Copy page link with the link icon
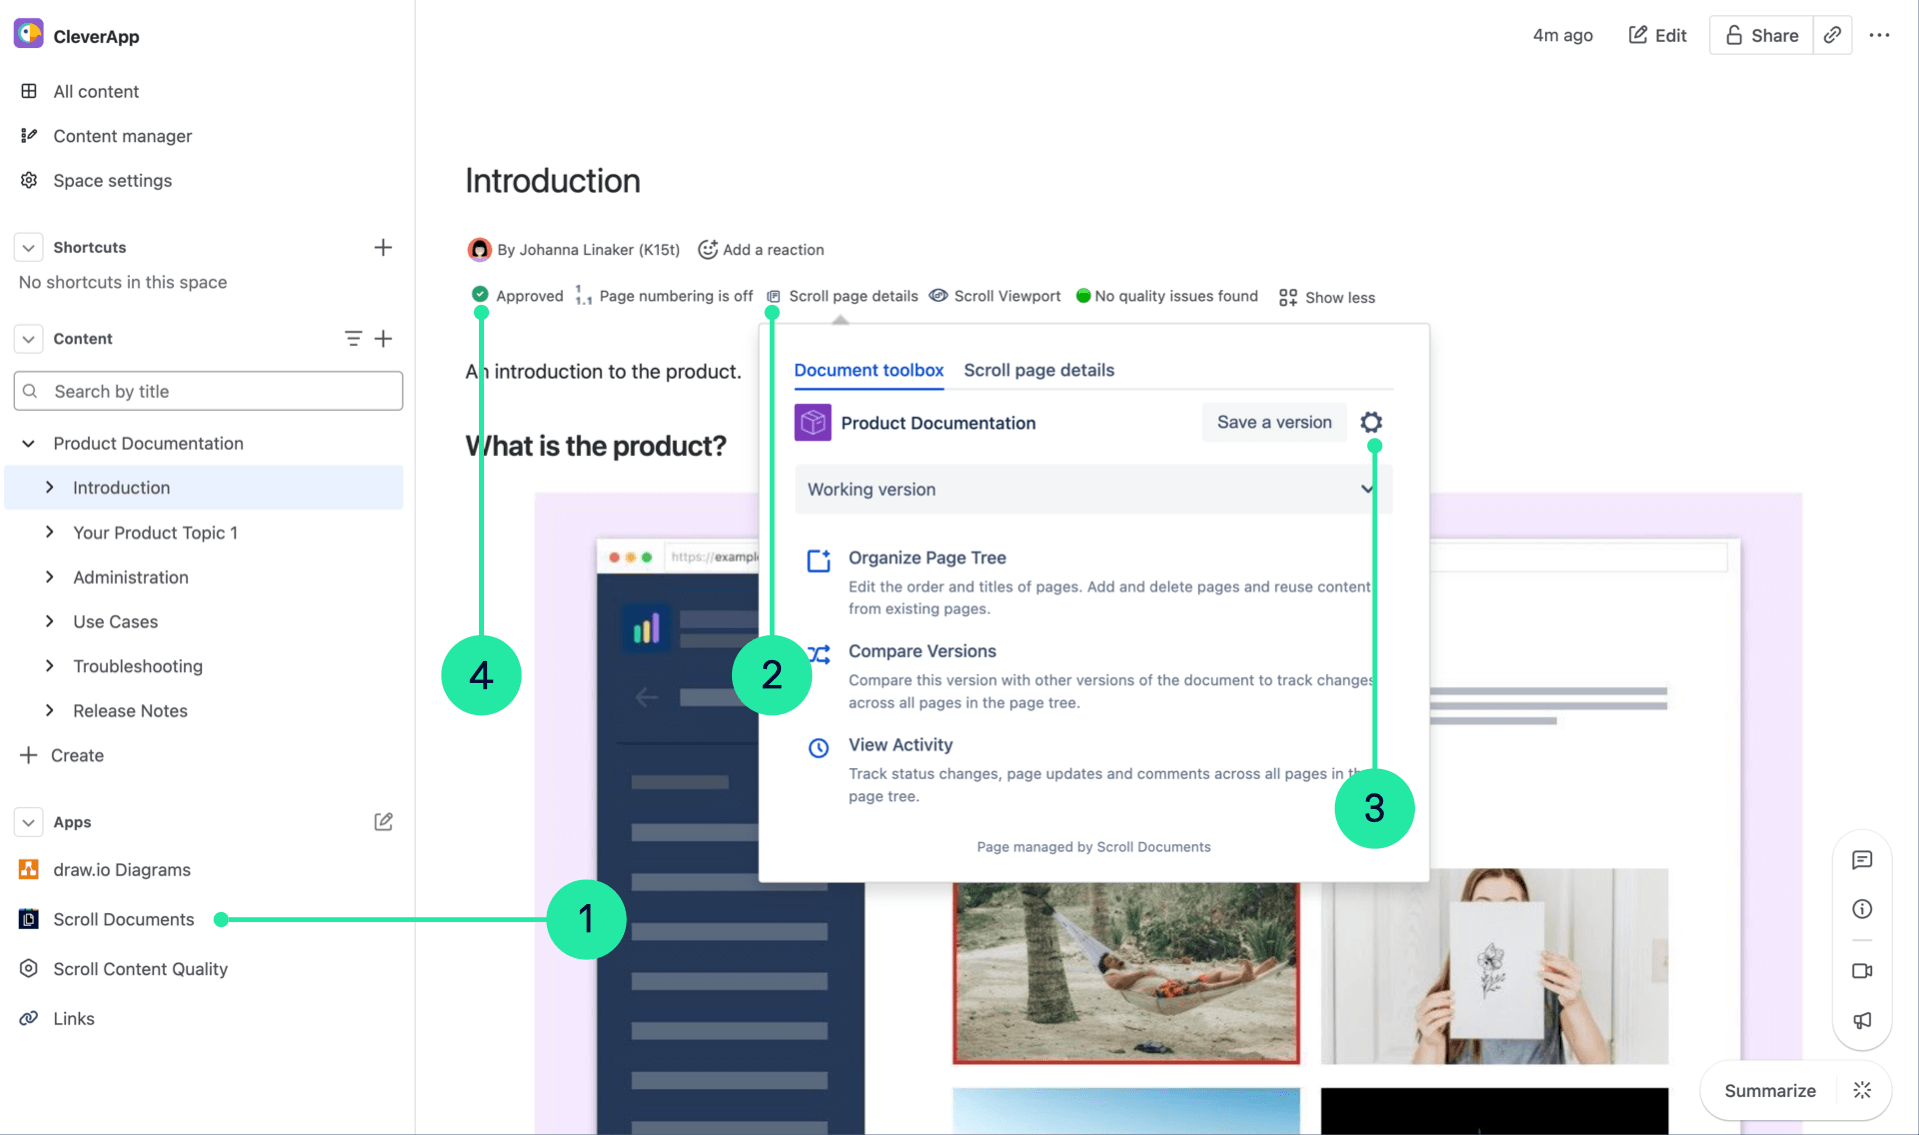This screenshot has height=1135, width=1919. [1832, 35]
